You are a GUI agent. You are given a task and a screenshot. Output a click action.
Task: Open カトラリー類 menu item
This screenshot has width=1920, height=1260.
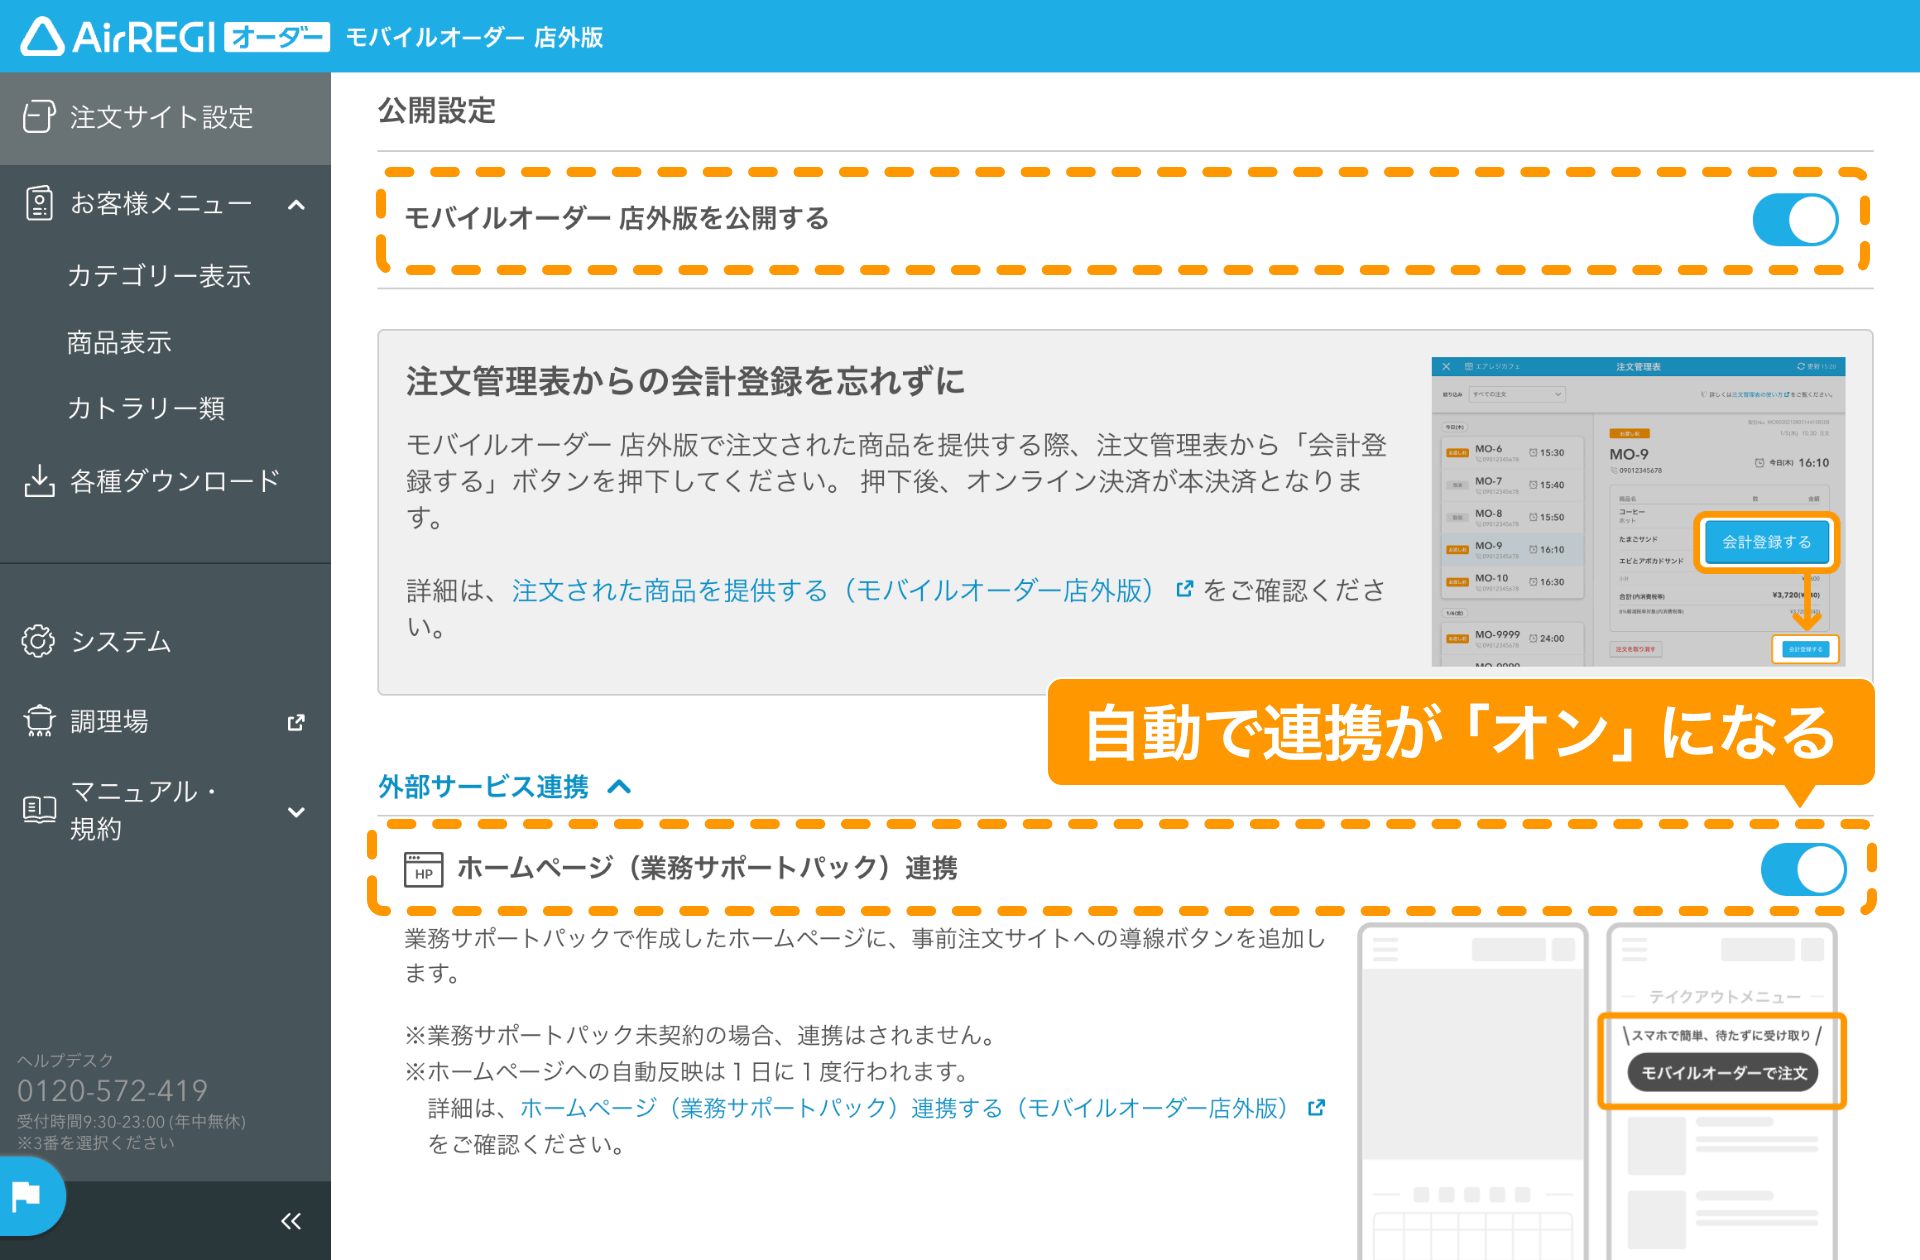click(146, 408)
